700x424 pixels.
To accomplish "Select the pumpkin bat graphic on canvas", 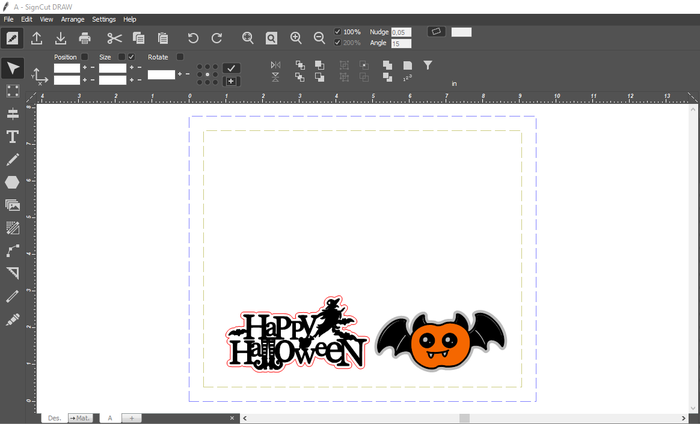I will [x=441, y=341].
